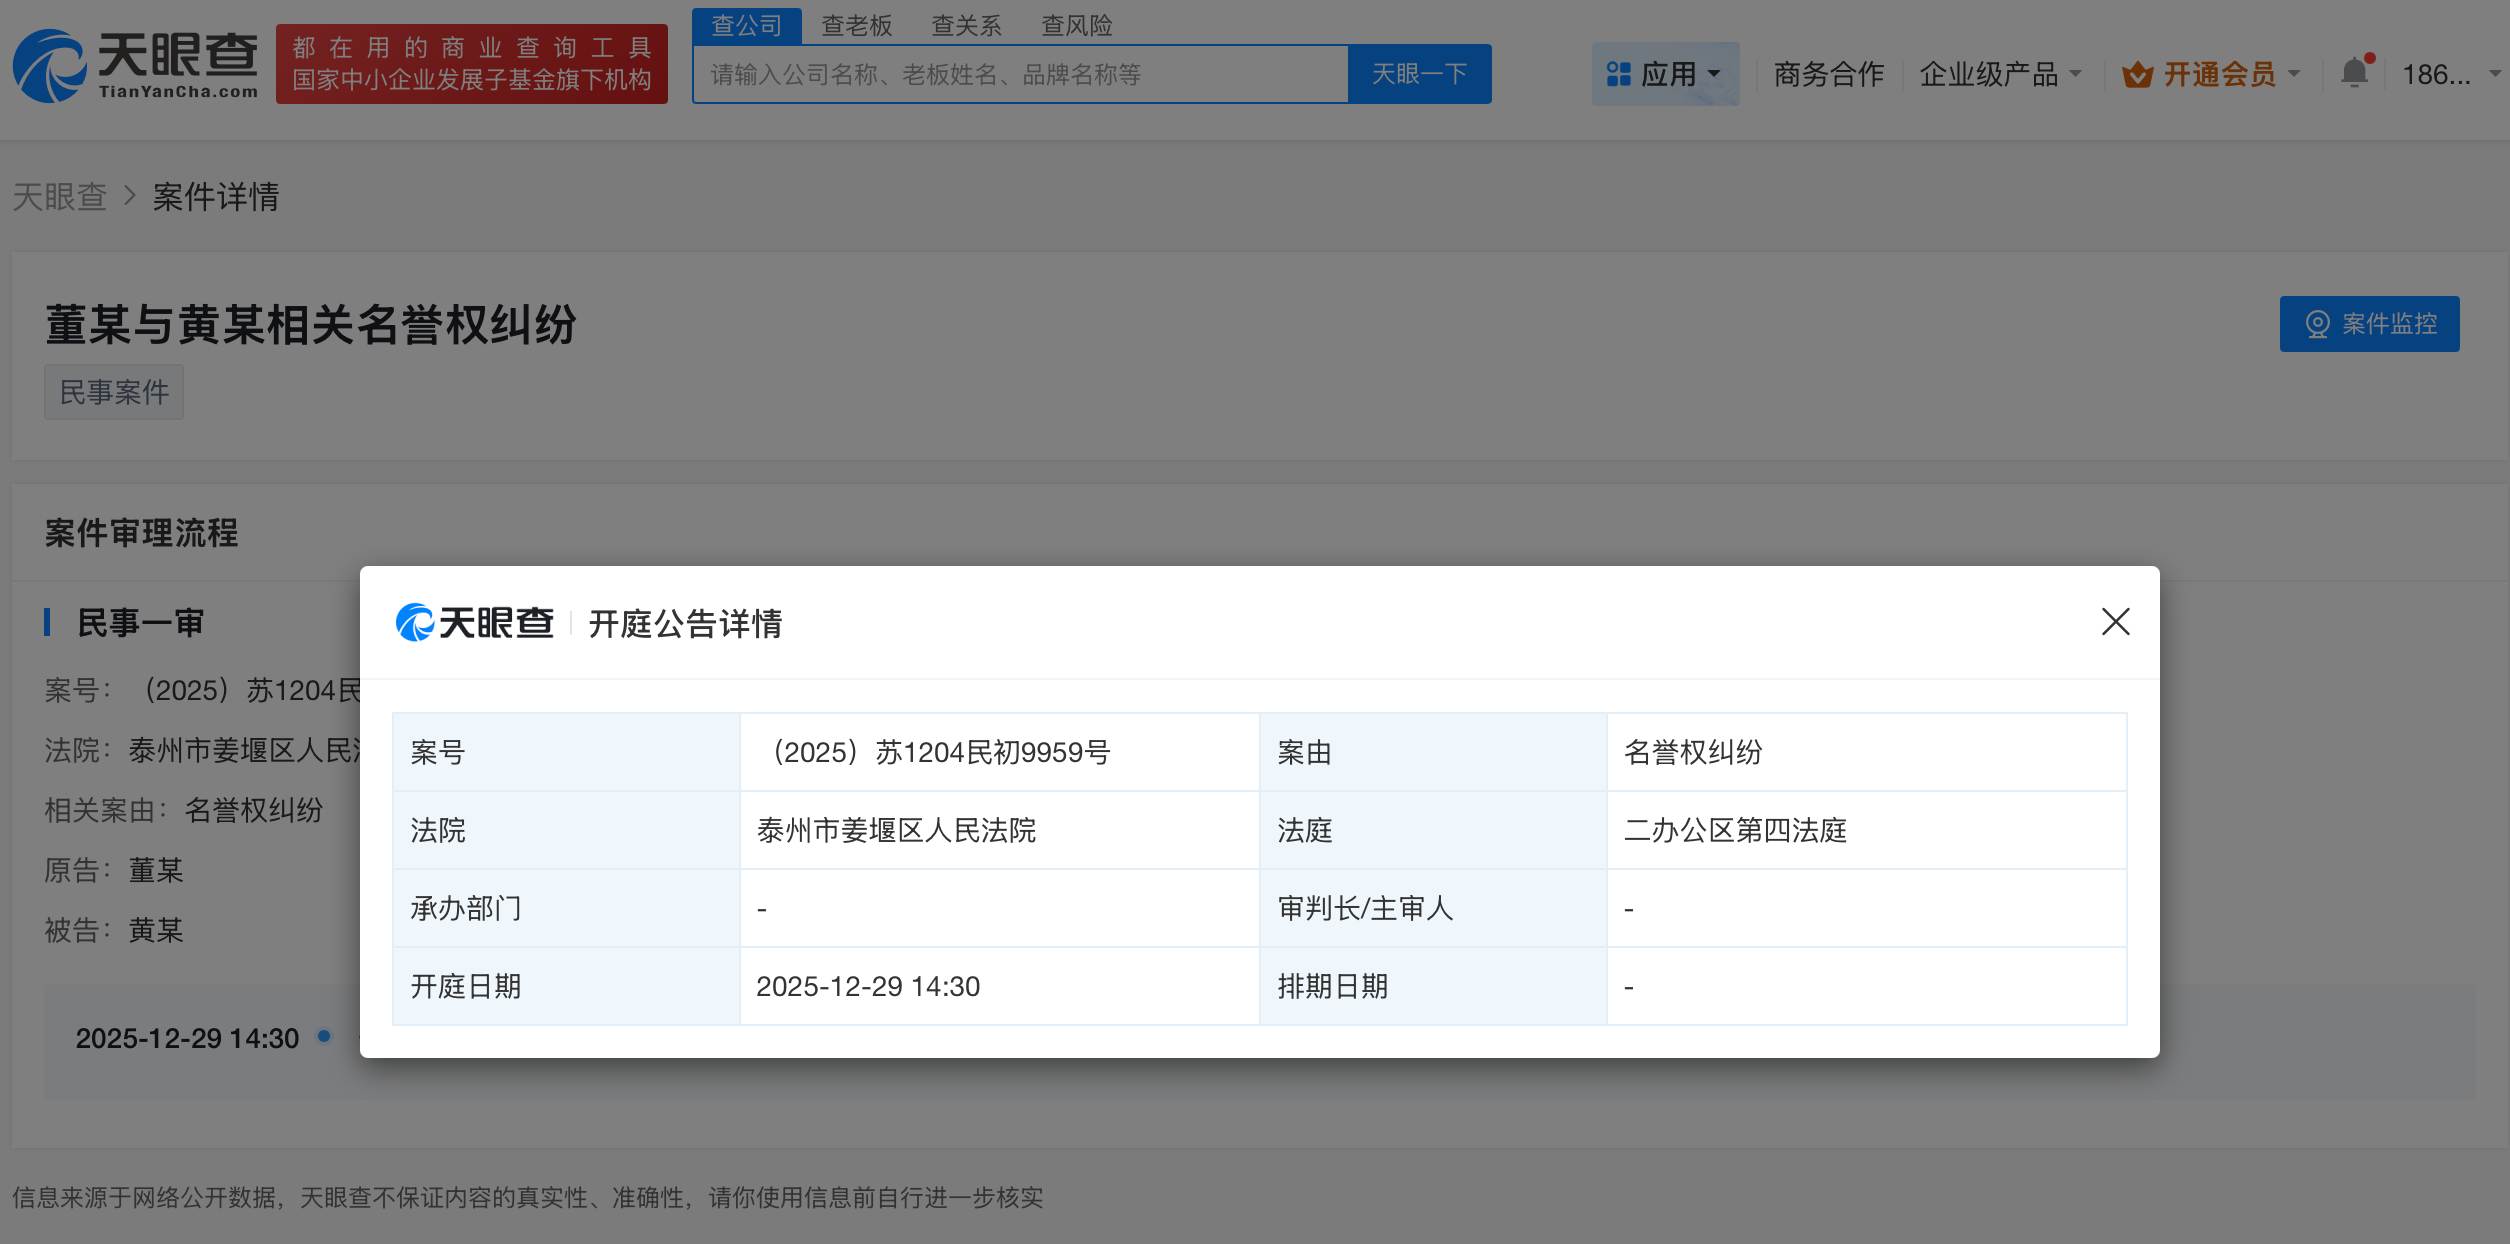2510x1244 pixels.
Task: Click the 开通会员 membership link
Action: click(2219, 73)
